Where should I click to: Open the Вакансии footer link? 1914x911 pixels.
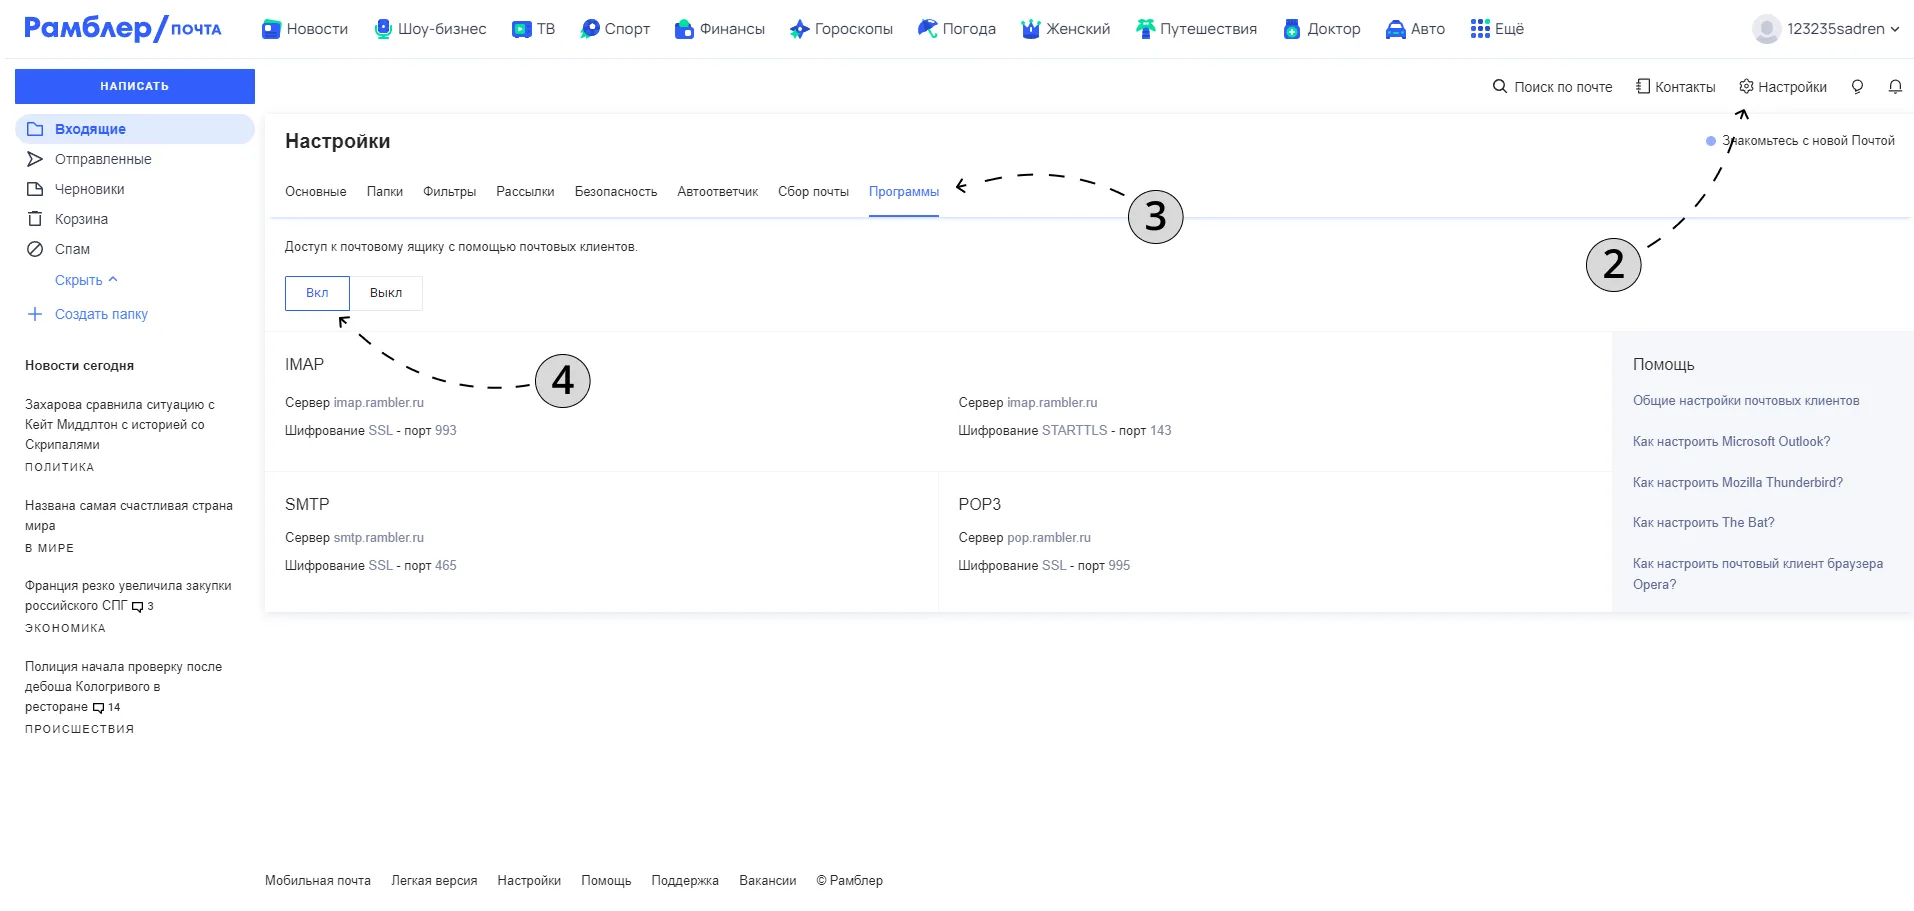coord(768,881)
